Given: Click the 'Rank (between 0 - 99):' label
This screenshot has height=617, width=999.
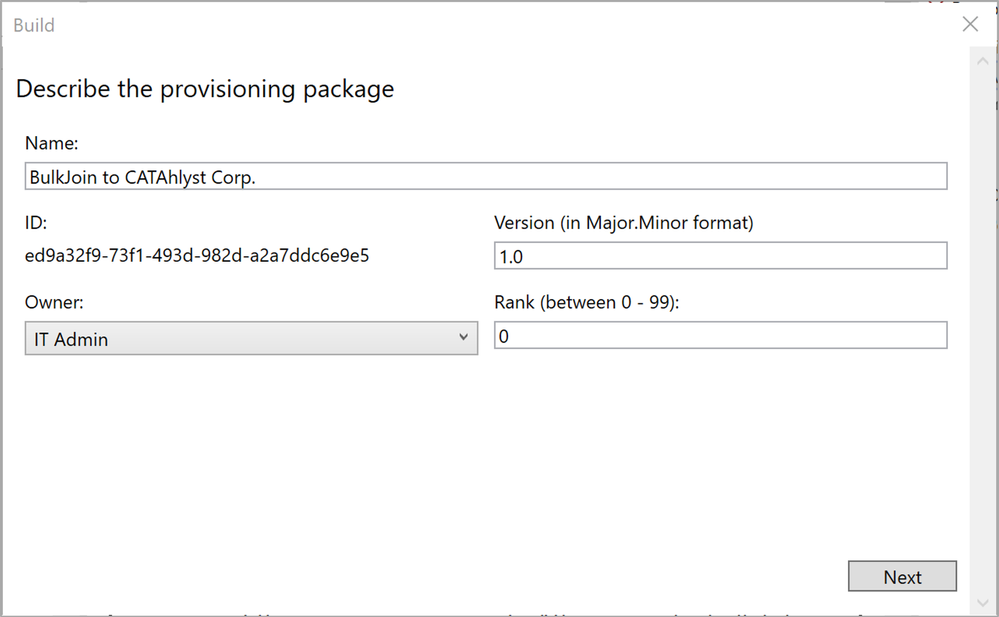Looking at the screenshot, I should click(x=586, y=302).
